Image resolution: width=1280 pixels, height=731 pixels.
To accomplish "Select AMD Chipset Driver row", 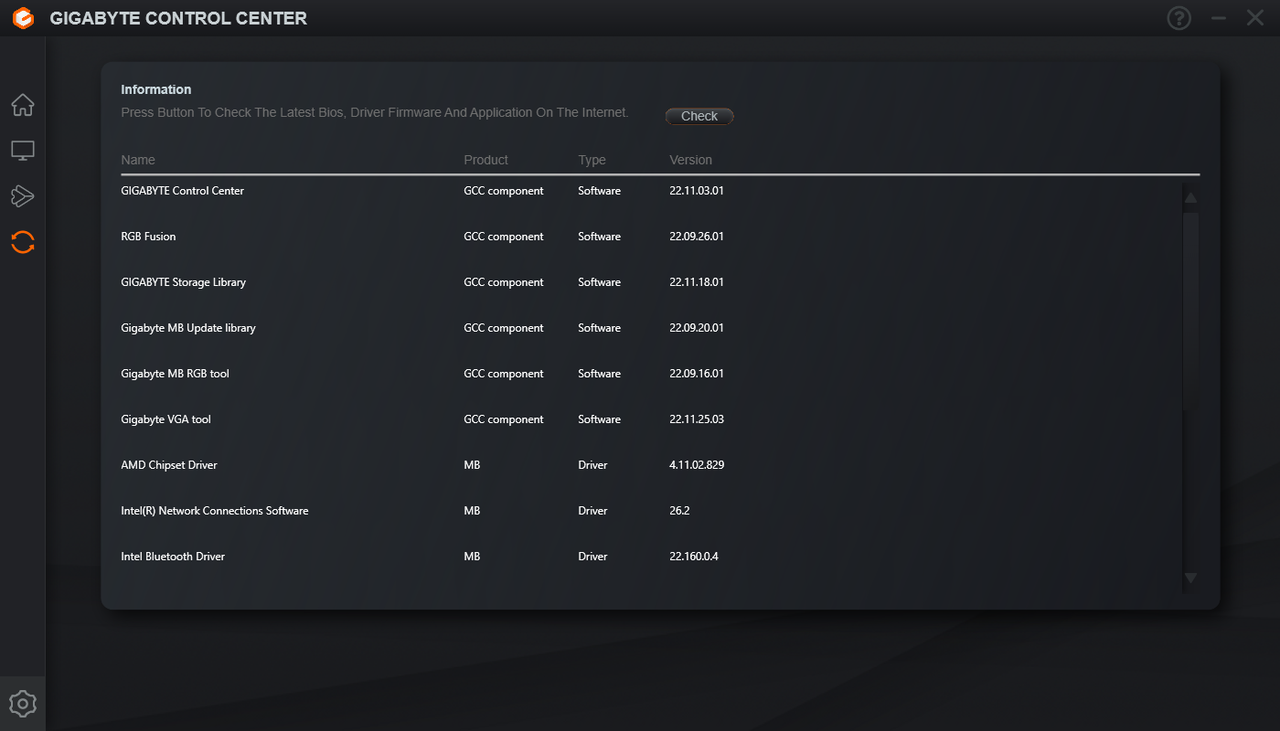I will pyautogui.click(x=650, y=465).
